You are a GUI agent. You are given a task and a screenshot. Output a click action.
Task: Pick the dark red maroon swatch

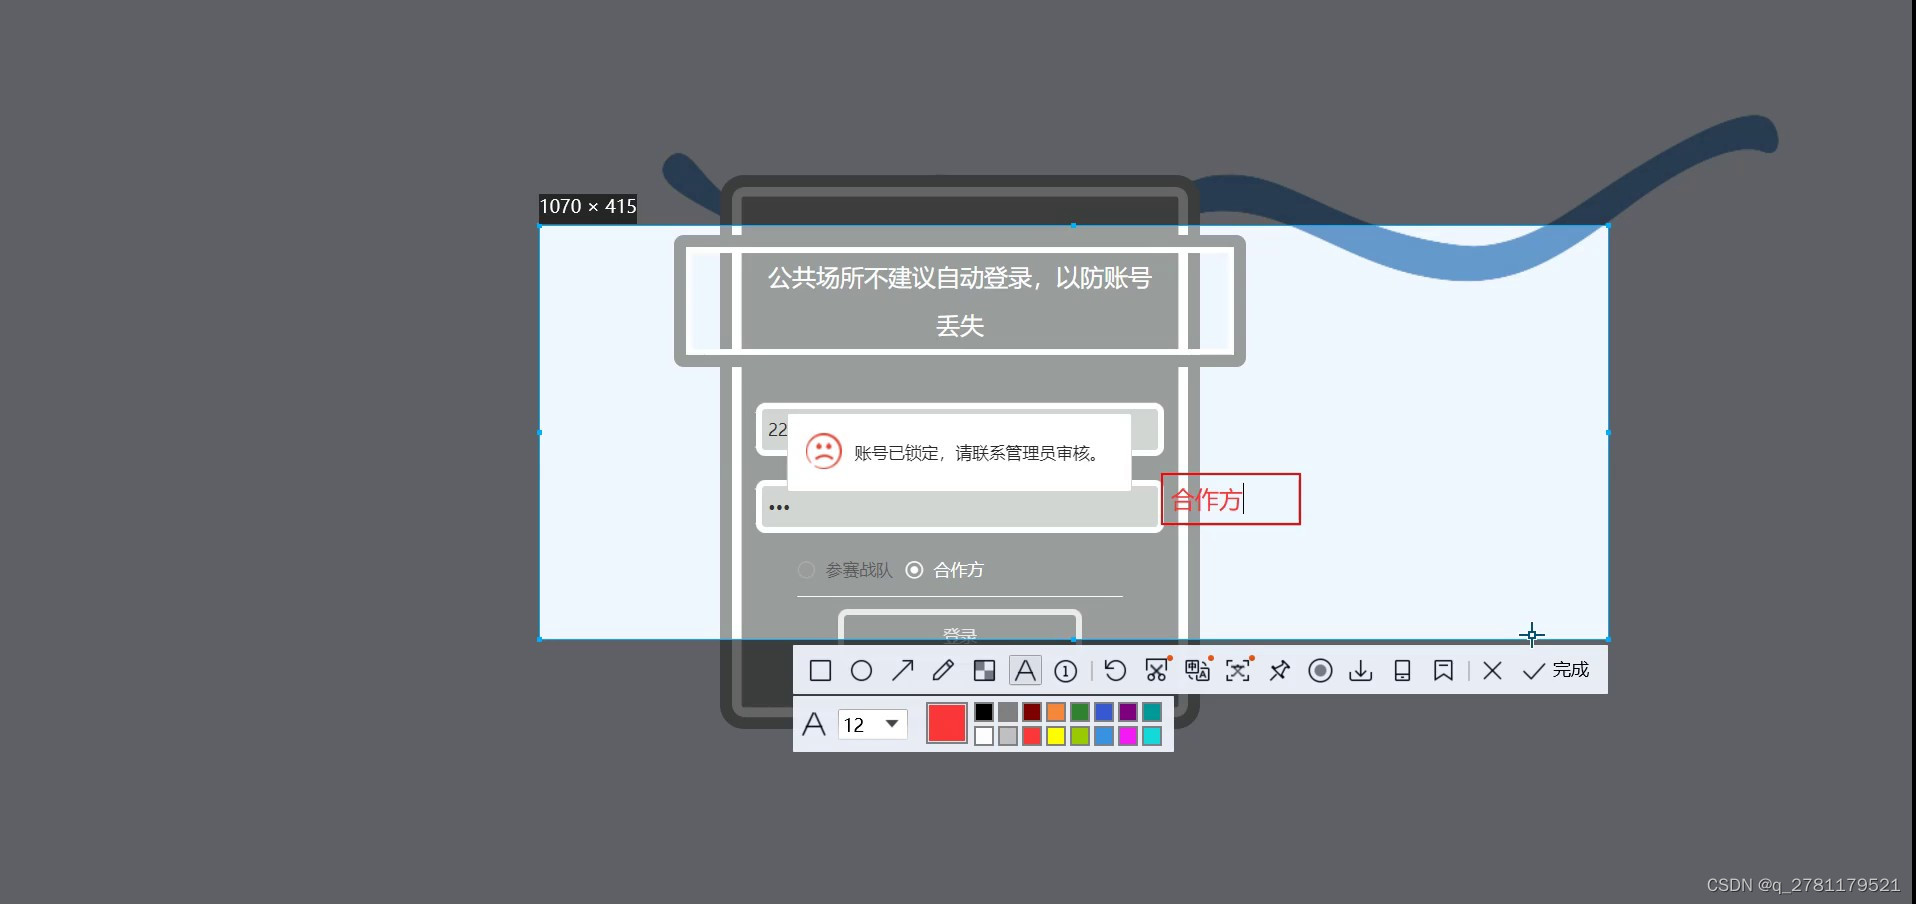[1032, 712]
